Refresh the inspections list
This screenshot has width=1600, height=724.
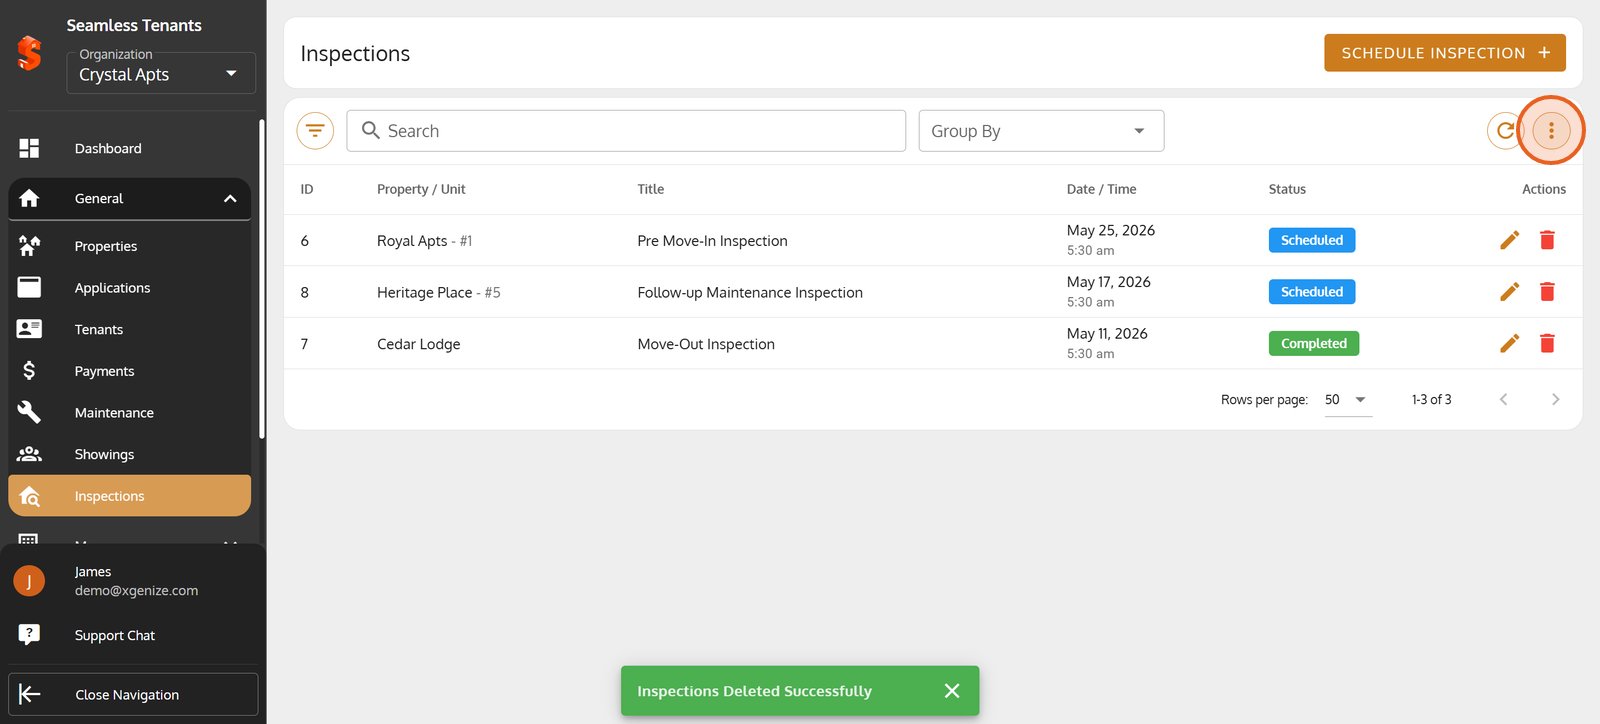point(1504,131)
